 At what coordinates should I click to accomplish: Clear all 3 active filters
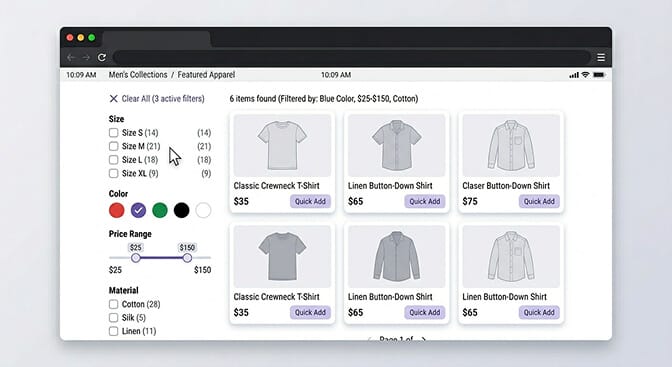pos(163,99)
